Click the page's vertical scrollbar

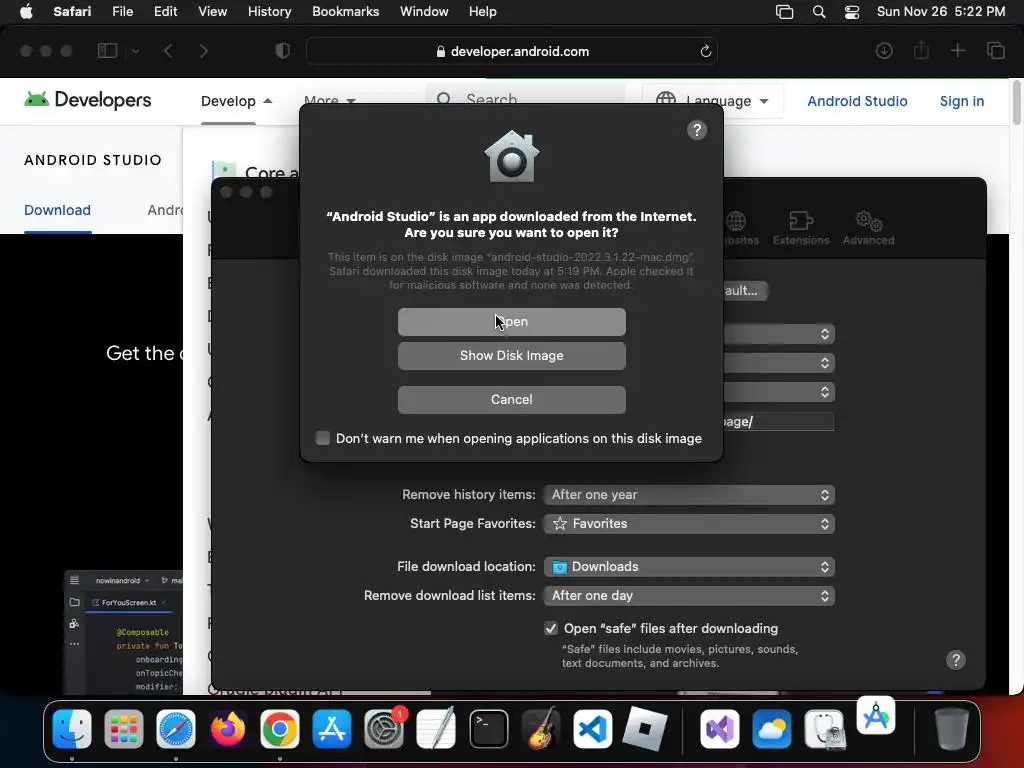1016,103
